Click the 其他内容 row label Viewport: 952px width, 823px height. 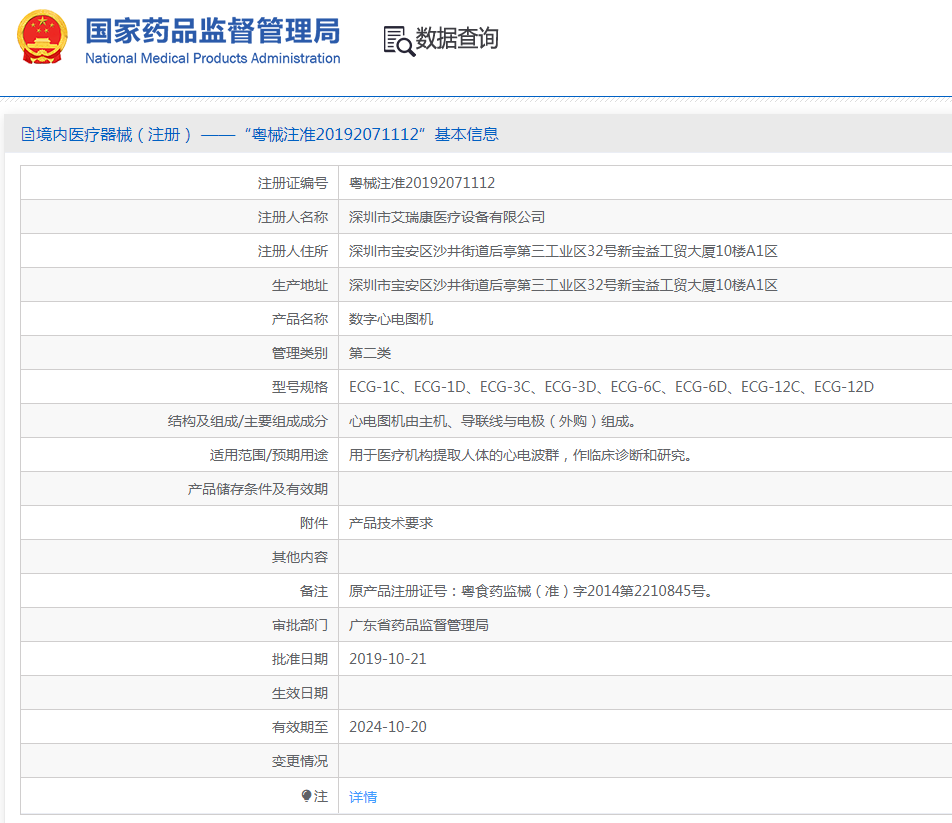click(x=300, y=557)
